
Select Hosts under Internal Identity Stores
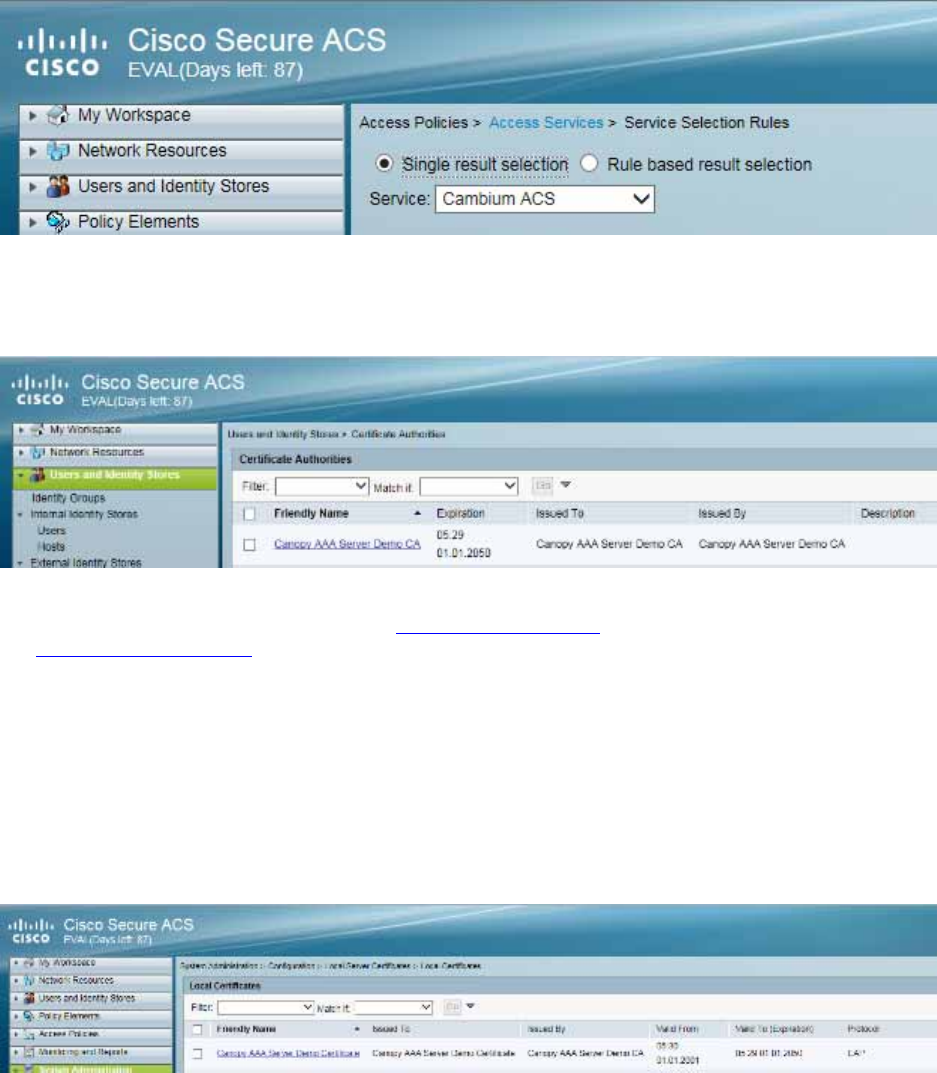(51, 547)
